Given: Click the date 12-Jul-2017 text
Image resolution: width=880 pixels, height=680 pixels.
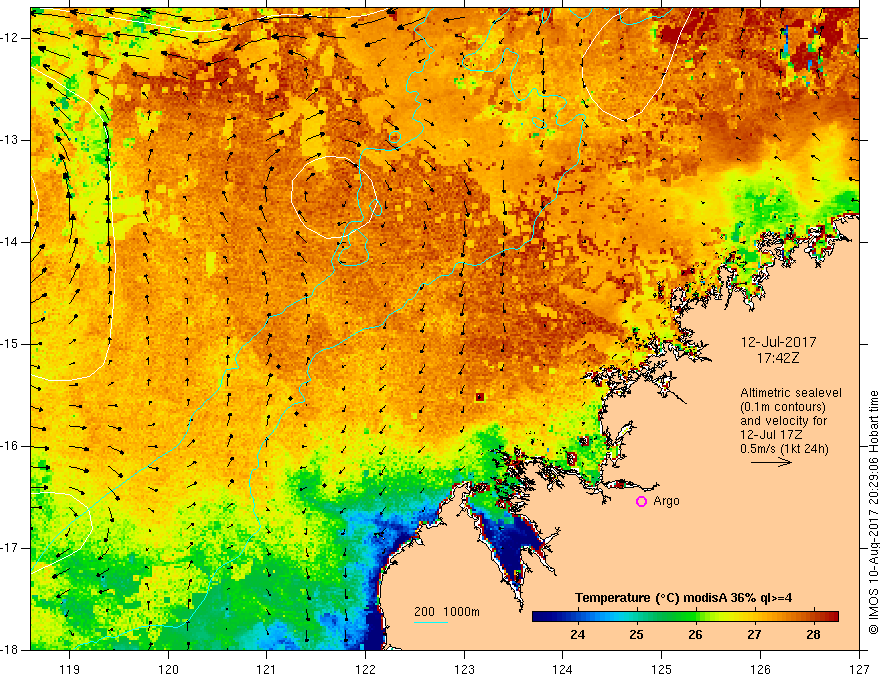Looking at the screenshot, I should (x=778, y=342).
